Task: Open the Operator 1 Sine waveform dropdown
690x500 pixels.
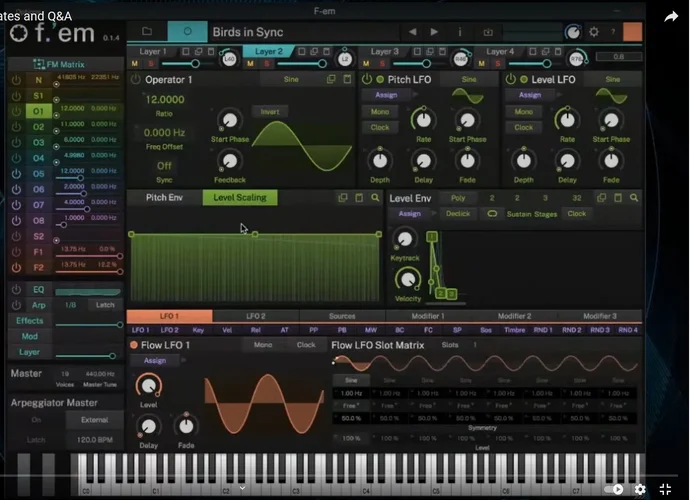Action: (290, 79)
